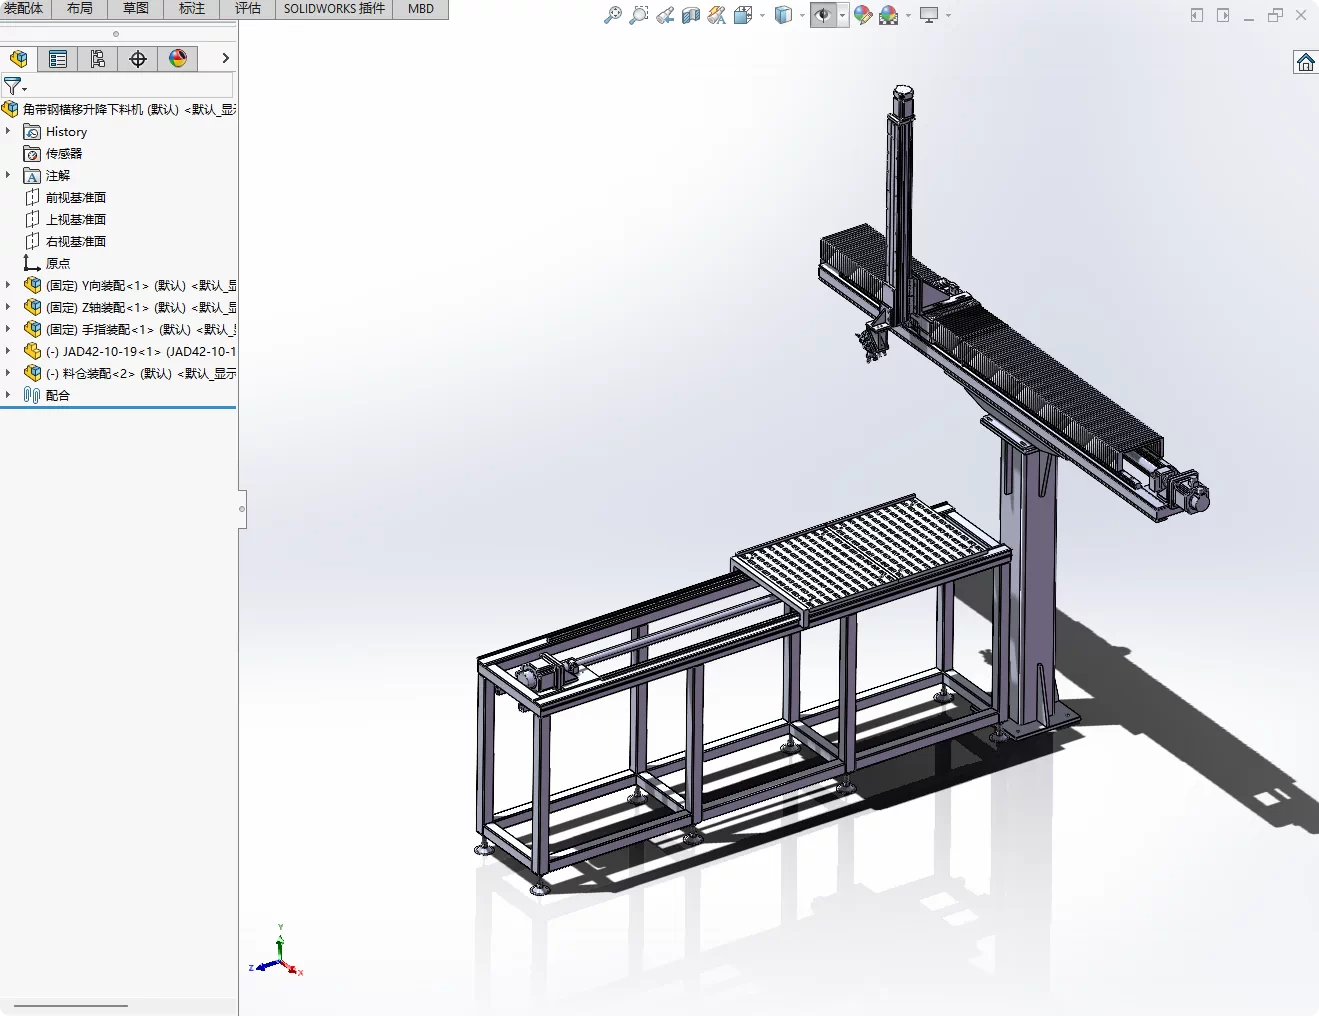Restore down the document window
The width and height of the screenshot is (1319, 1016).
pos(1275,15)
